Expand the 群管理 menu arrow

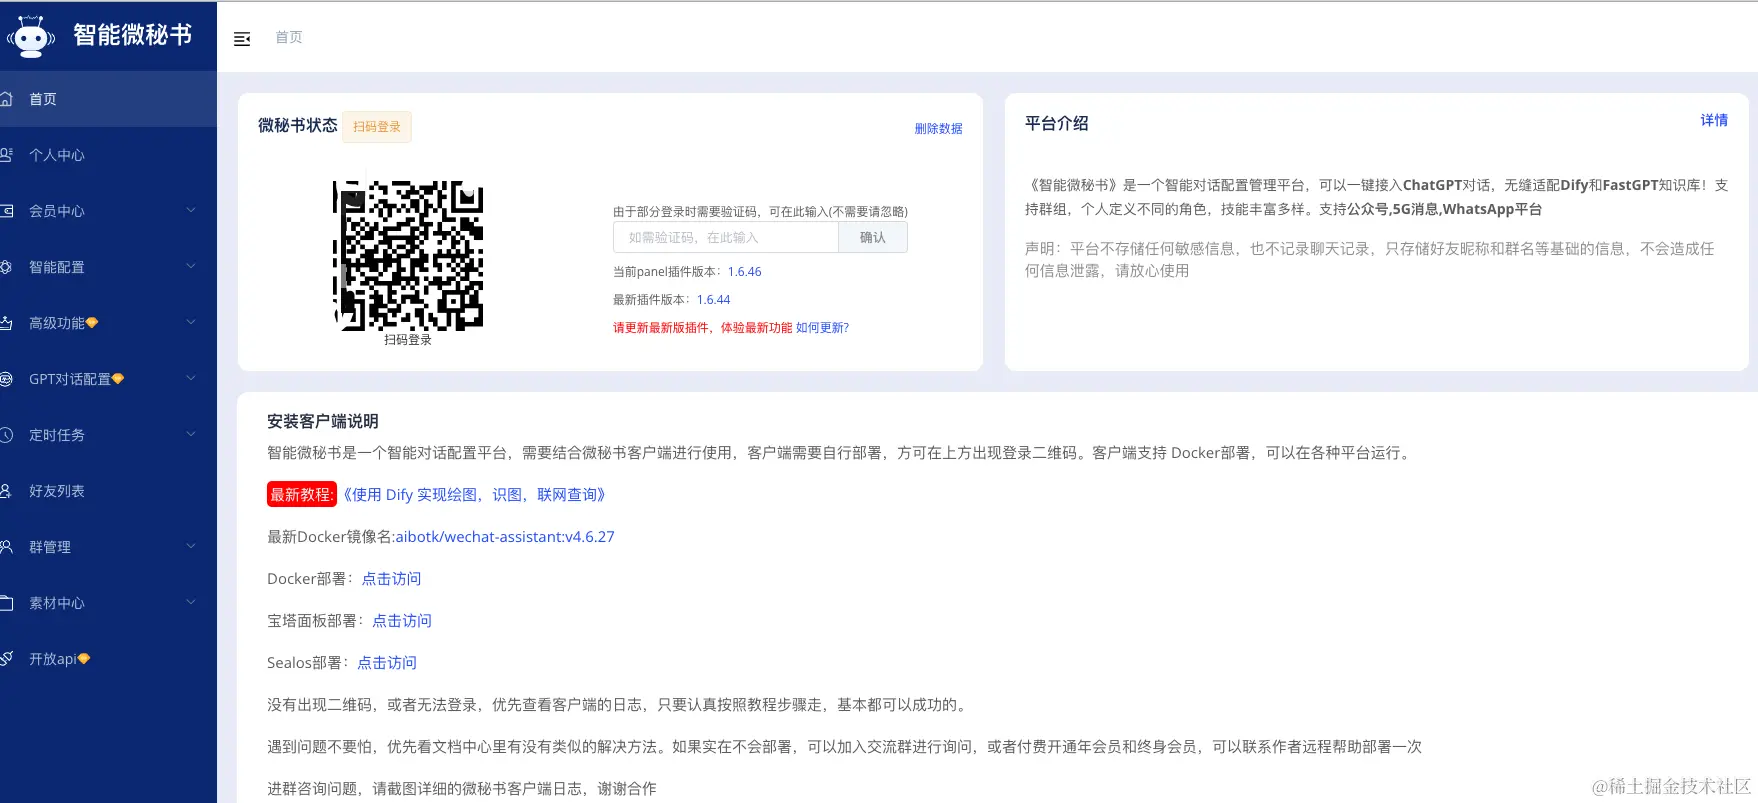pyautogui.click(x=191, y=546)
